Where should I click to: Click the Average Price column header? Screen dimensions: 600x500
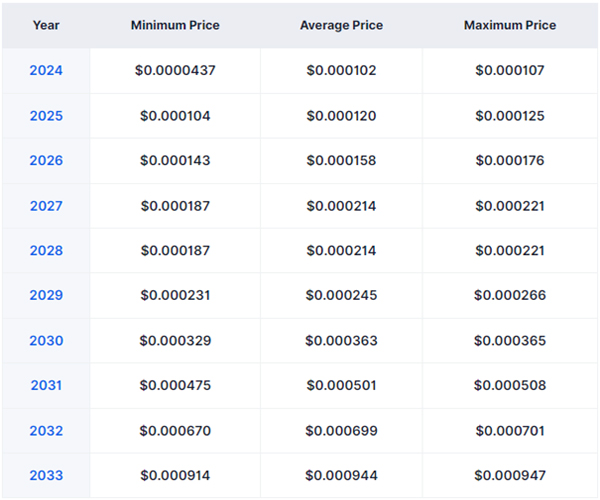point(341,25)
